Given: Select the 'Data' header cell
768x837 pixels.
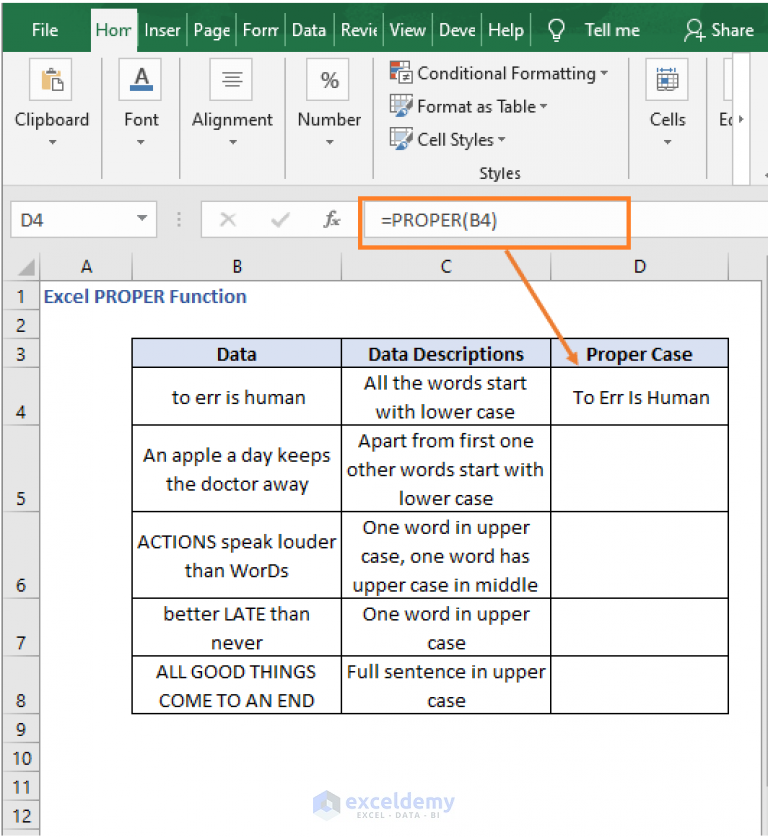Looking at the screenshot, I should (236, 353).
